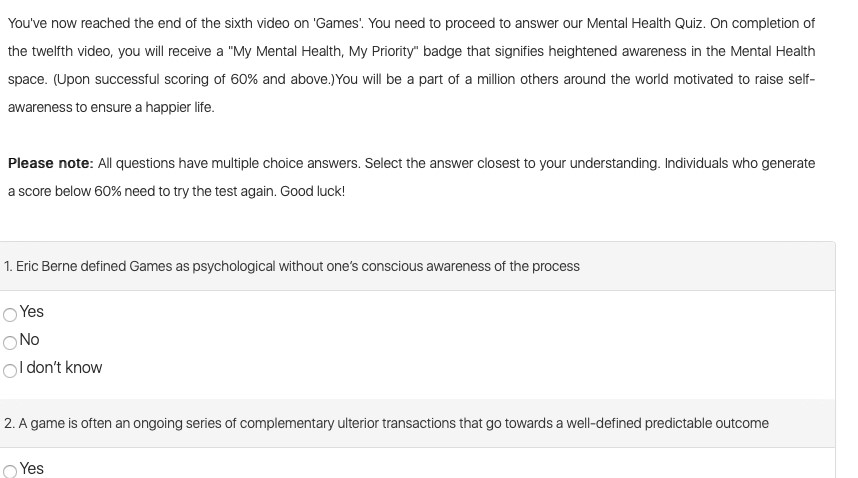Click the question 1 header about Eric Berne

coord(418,266)
